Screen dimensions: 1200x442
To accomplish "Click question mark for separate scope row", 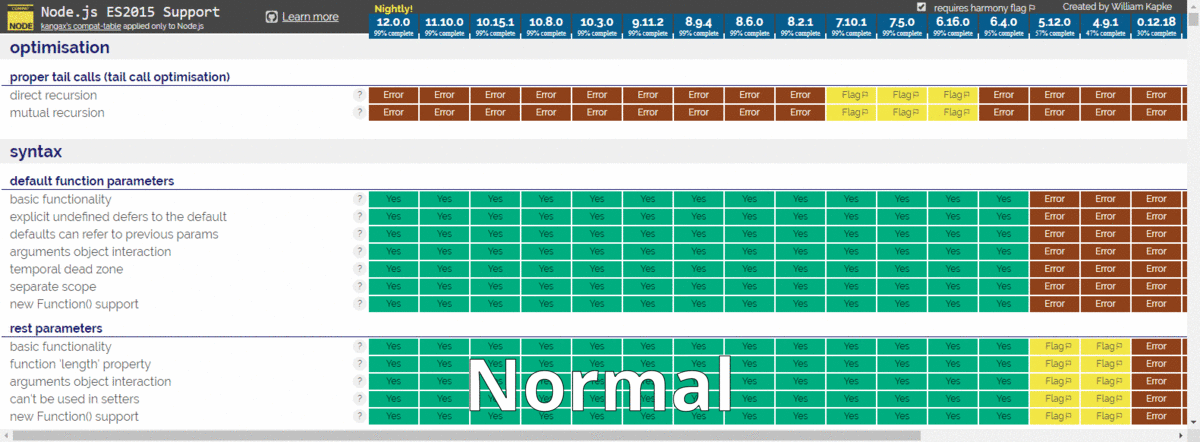I will (358, 286).
